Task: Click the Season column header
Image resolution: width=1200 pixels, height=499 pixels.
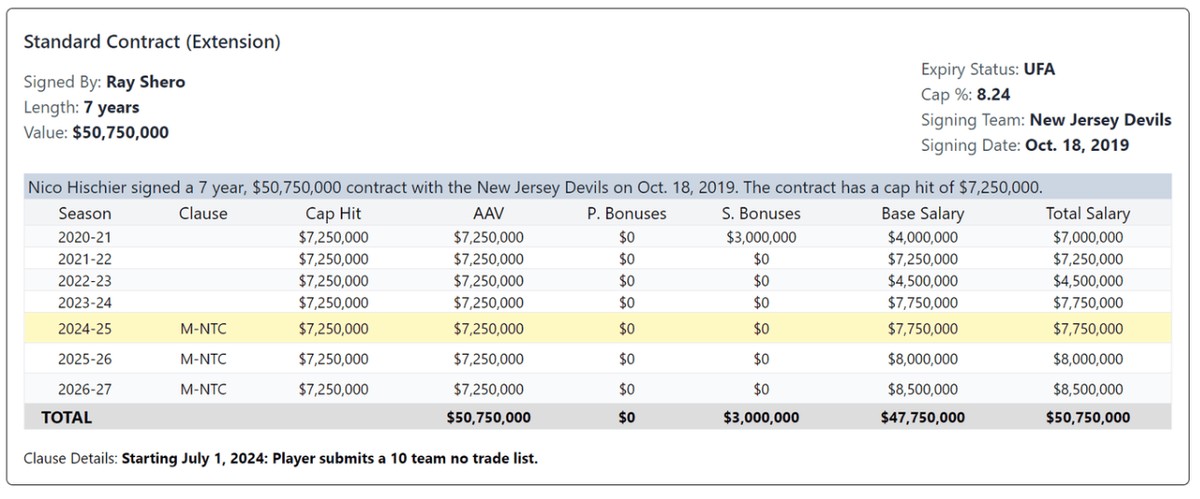Action: click(x=85, y=213)
